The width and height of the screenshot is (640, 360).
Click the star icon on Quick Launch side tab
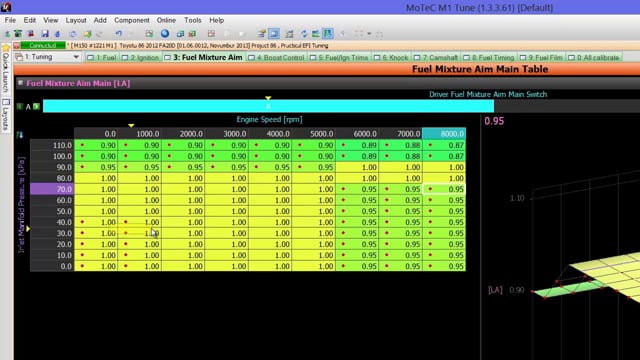tap(6, 49)
